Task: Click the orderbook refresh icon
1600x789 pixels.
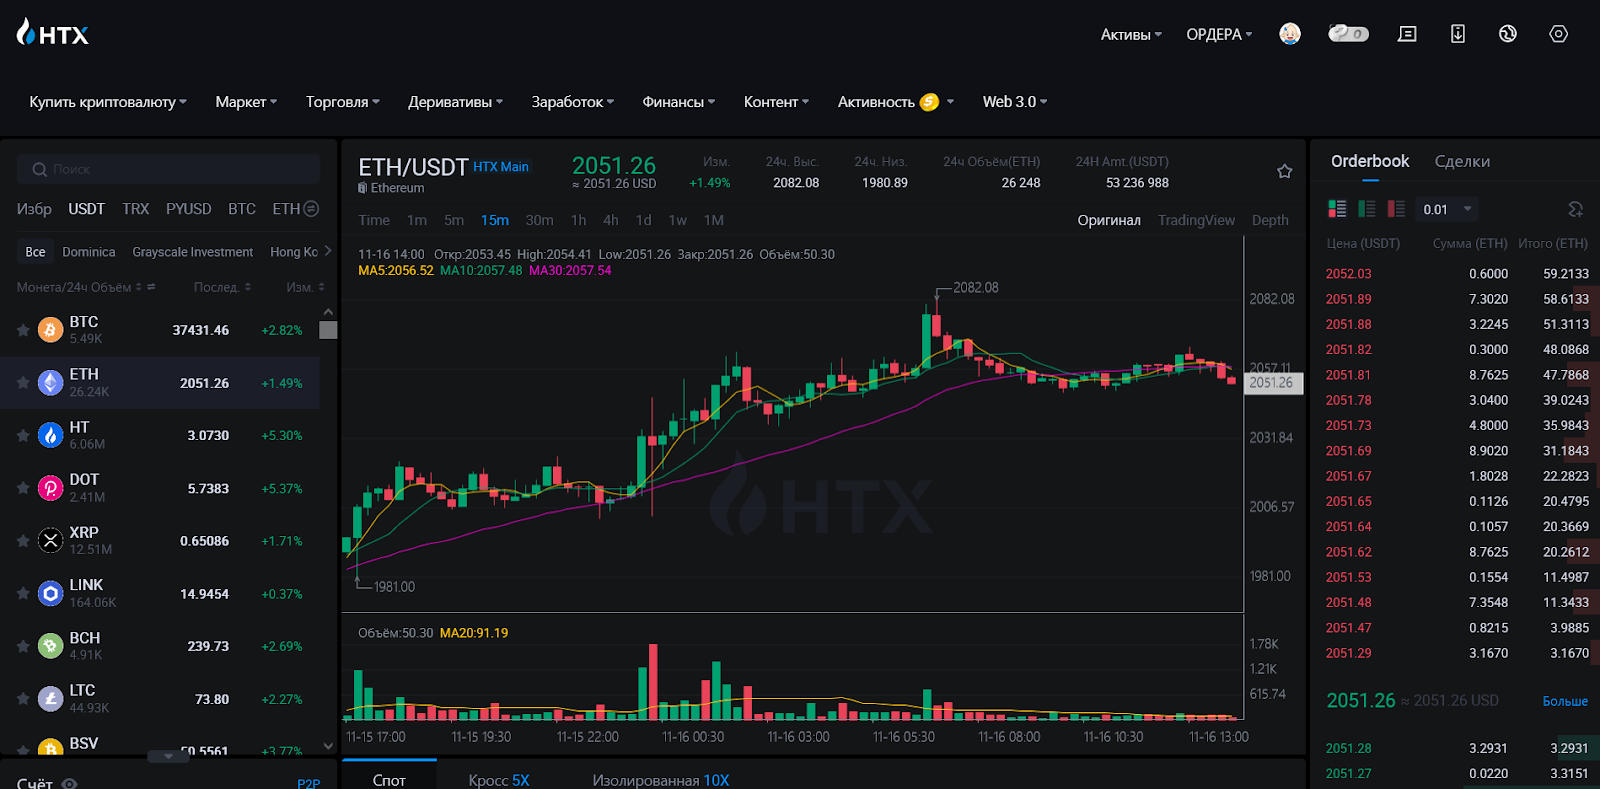Action: point(1575,209)
